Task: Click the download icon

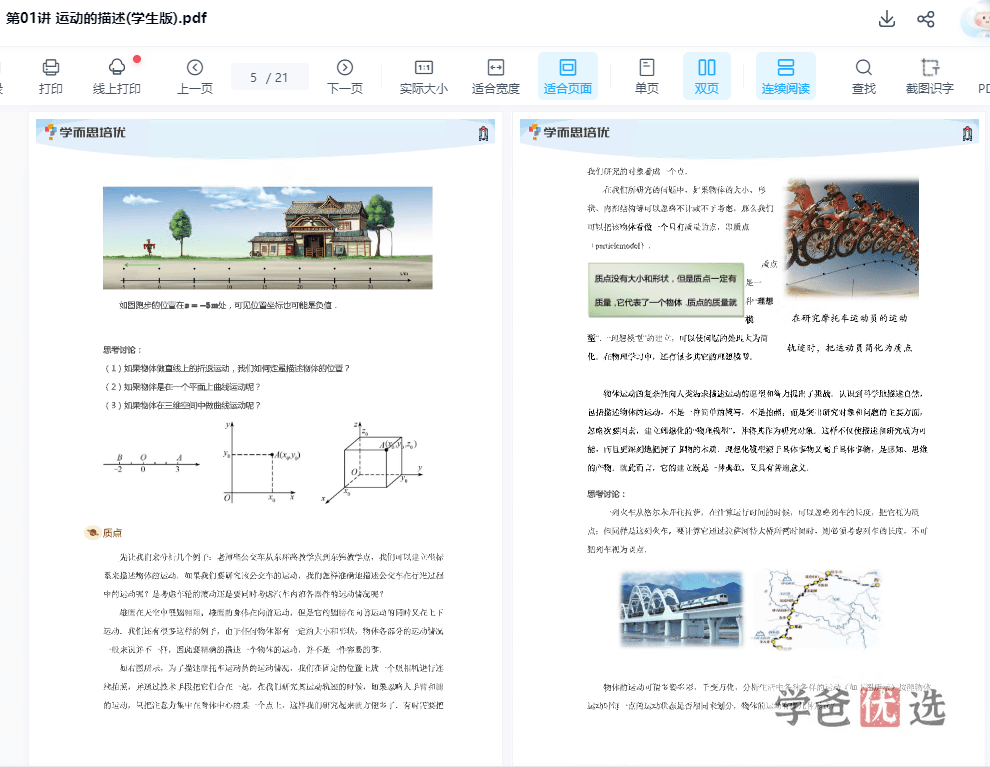Action: click(886, 19)
